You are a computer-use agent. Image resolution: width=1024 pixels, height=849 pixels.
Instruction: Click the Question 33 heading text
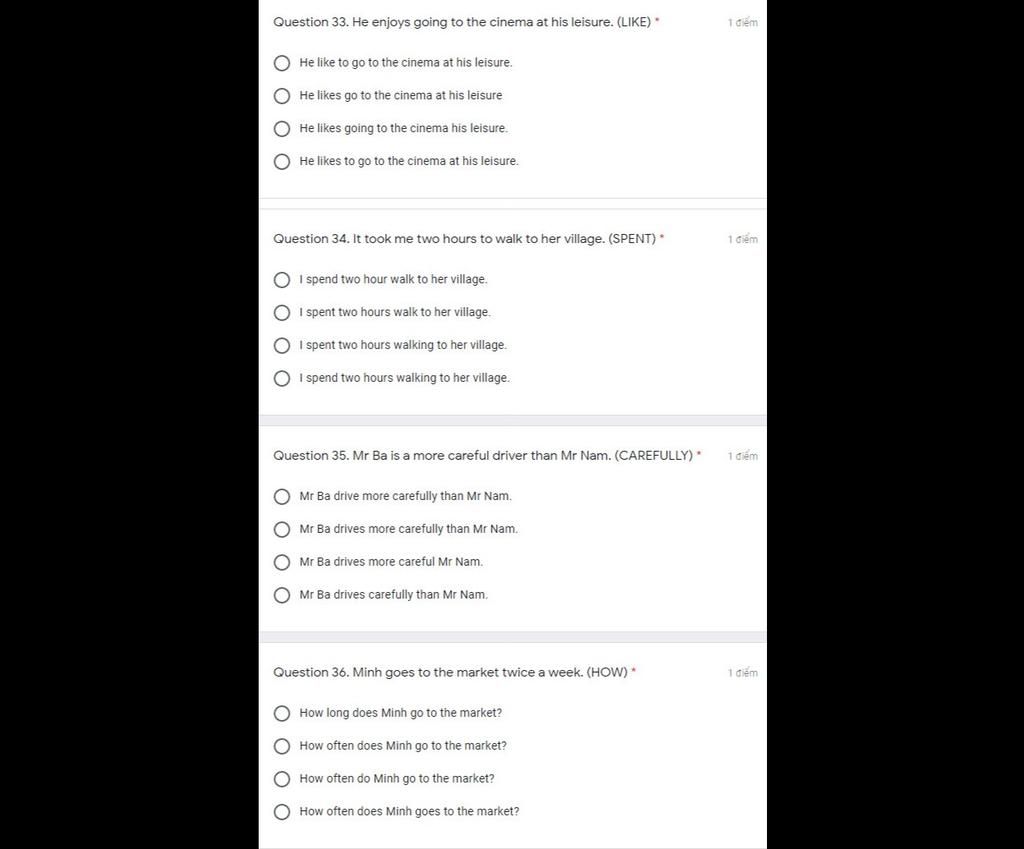(x=462, y=22)
